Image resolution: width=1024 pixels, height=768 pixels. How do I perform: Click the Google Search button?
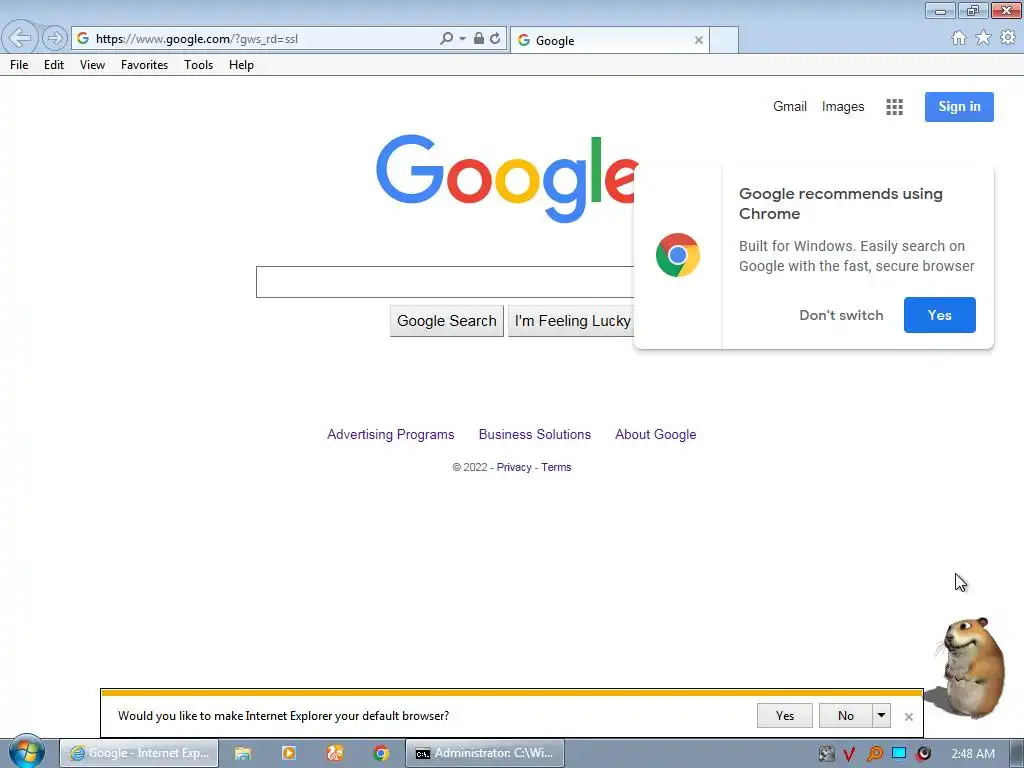pos(447,321)
